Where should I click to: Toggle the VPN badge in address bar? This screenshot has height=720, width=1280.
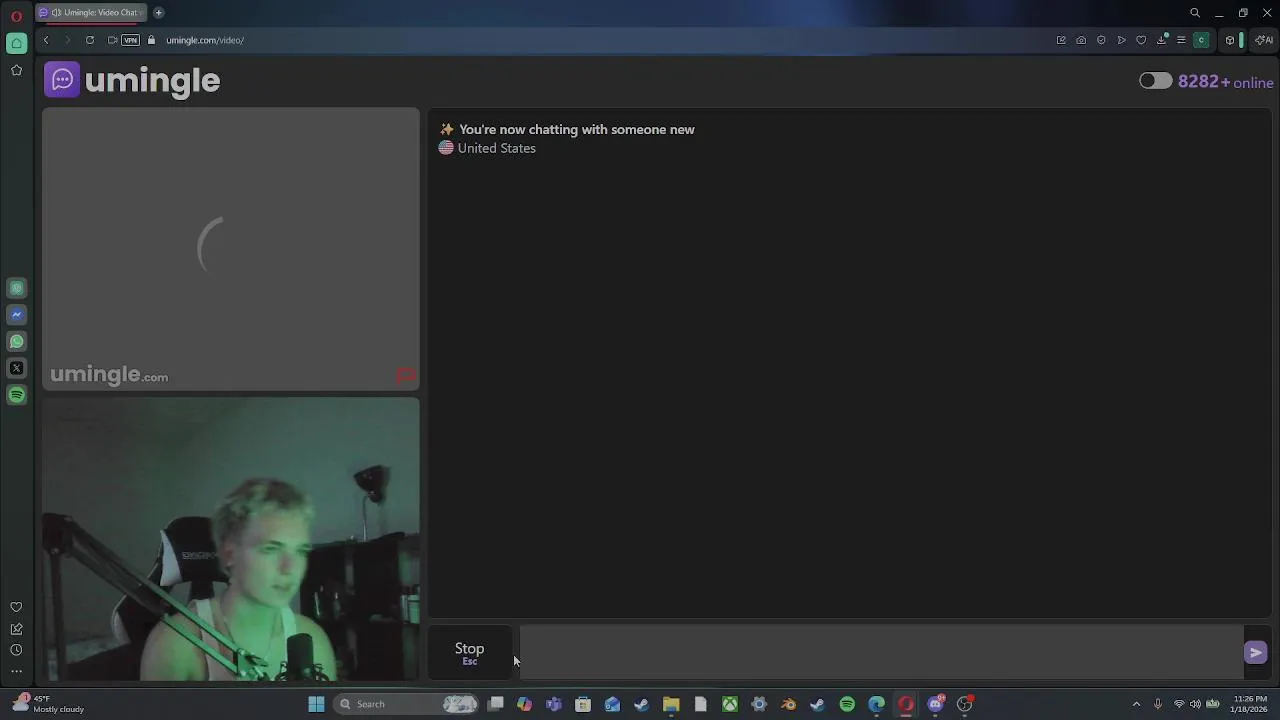click(130, 40)
